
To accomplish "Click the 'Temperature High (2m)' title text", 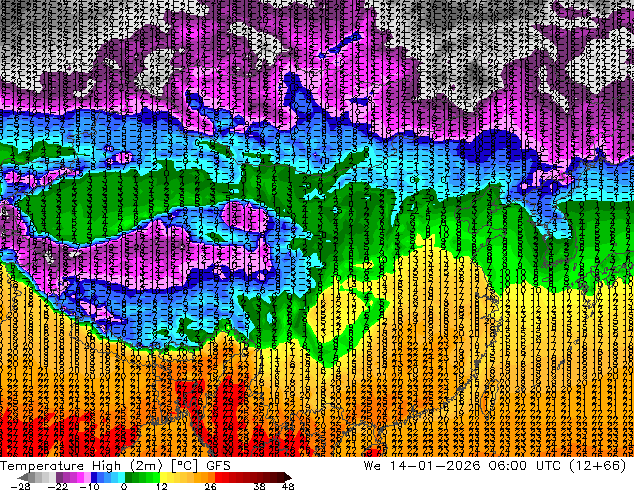I will coord(81,466).
